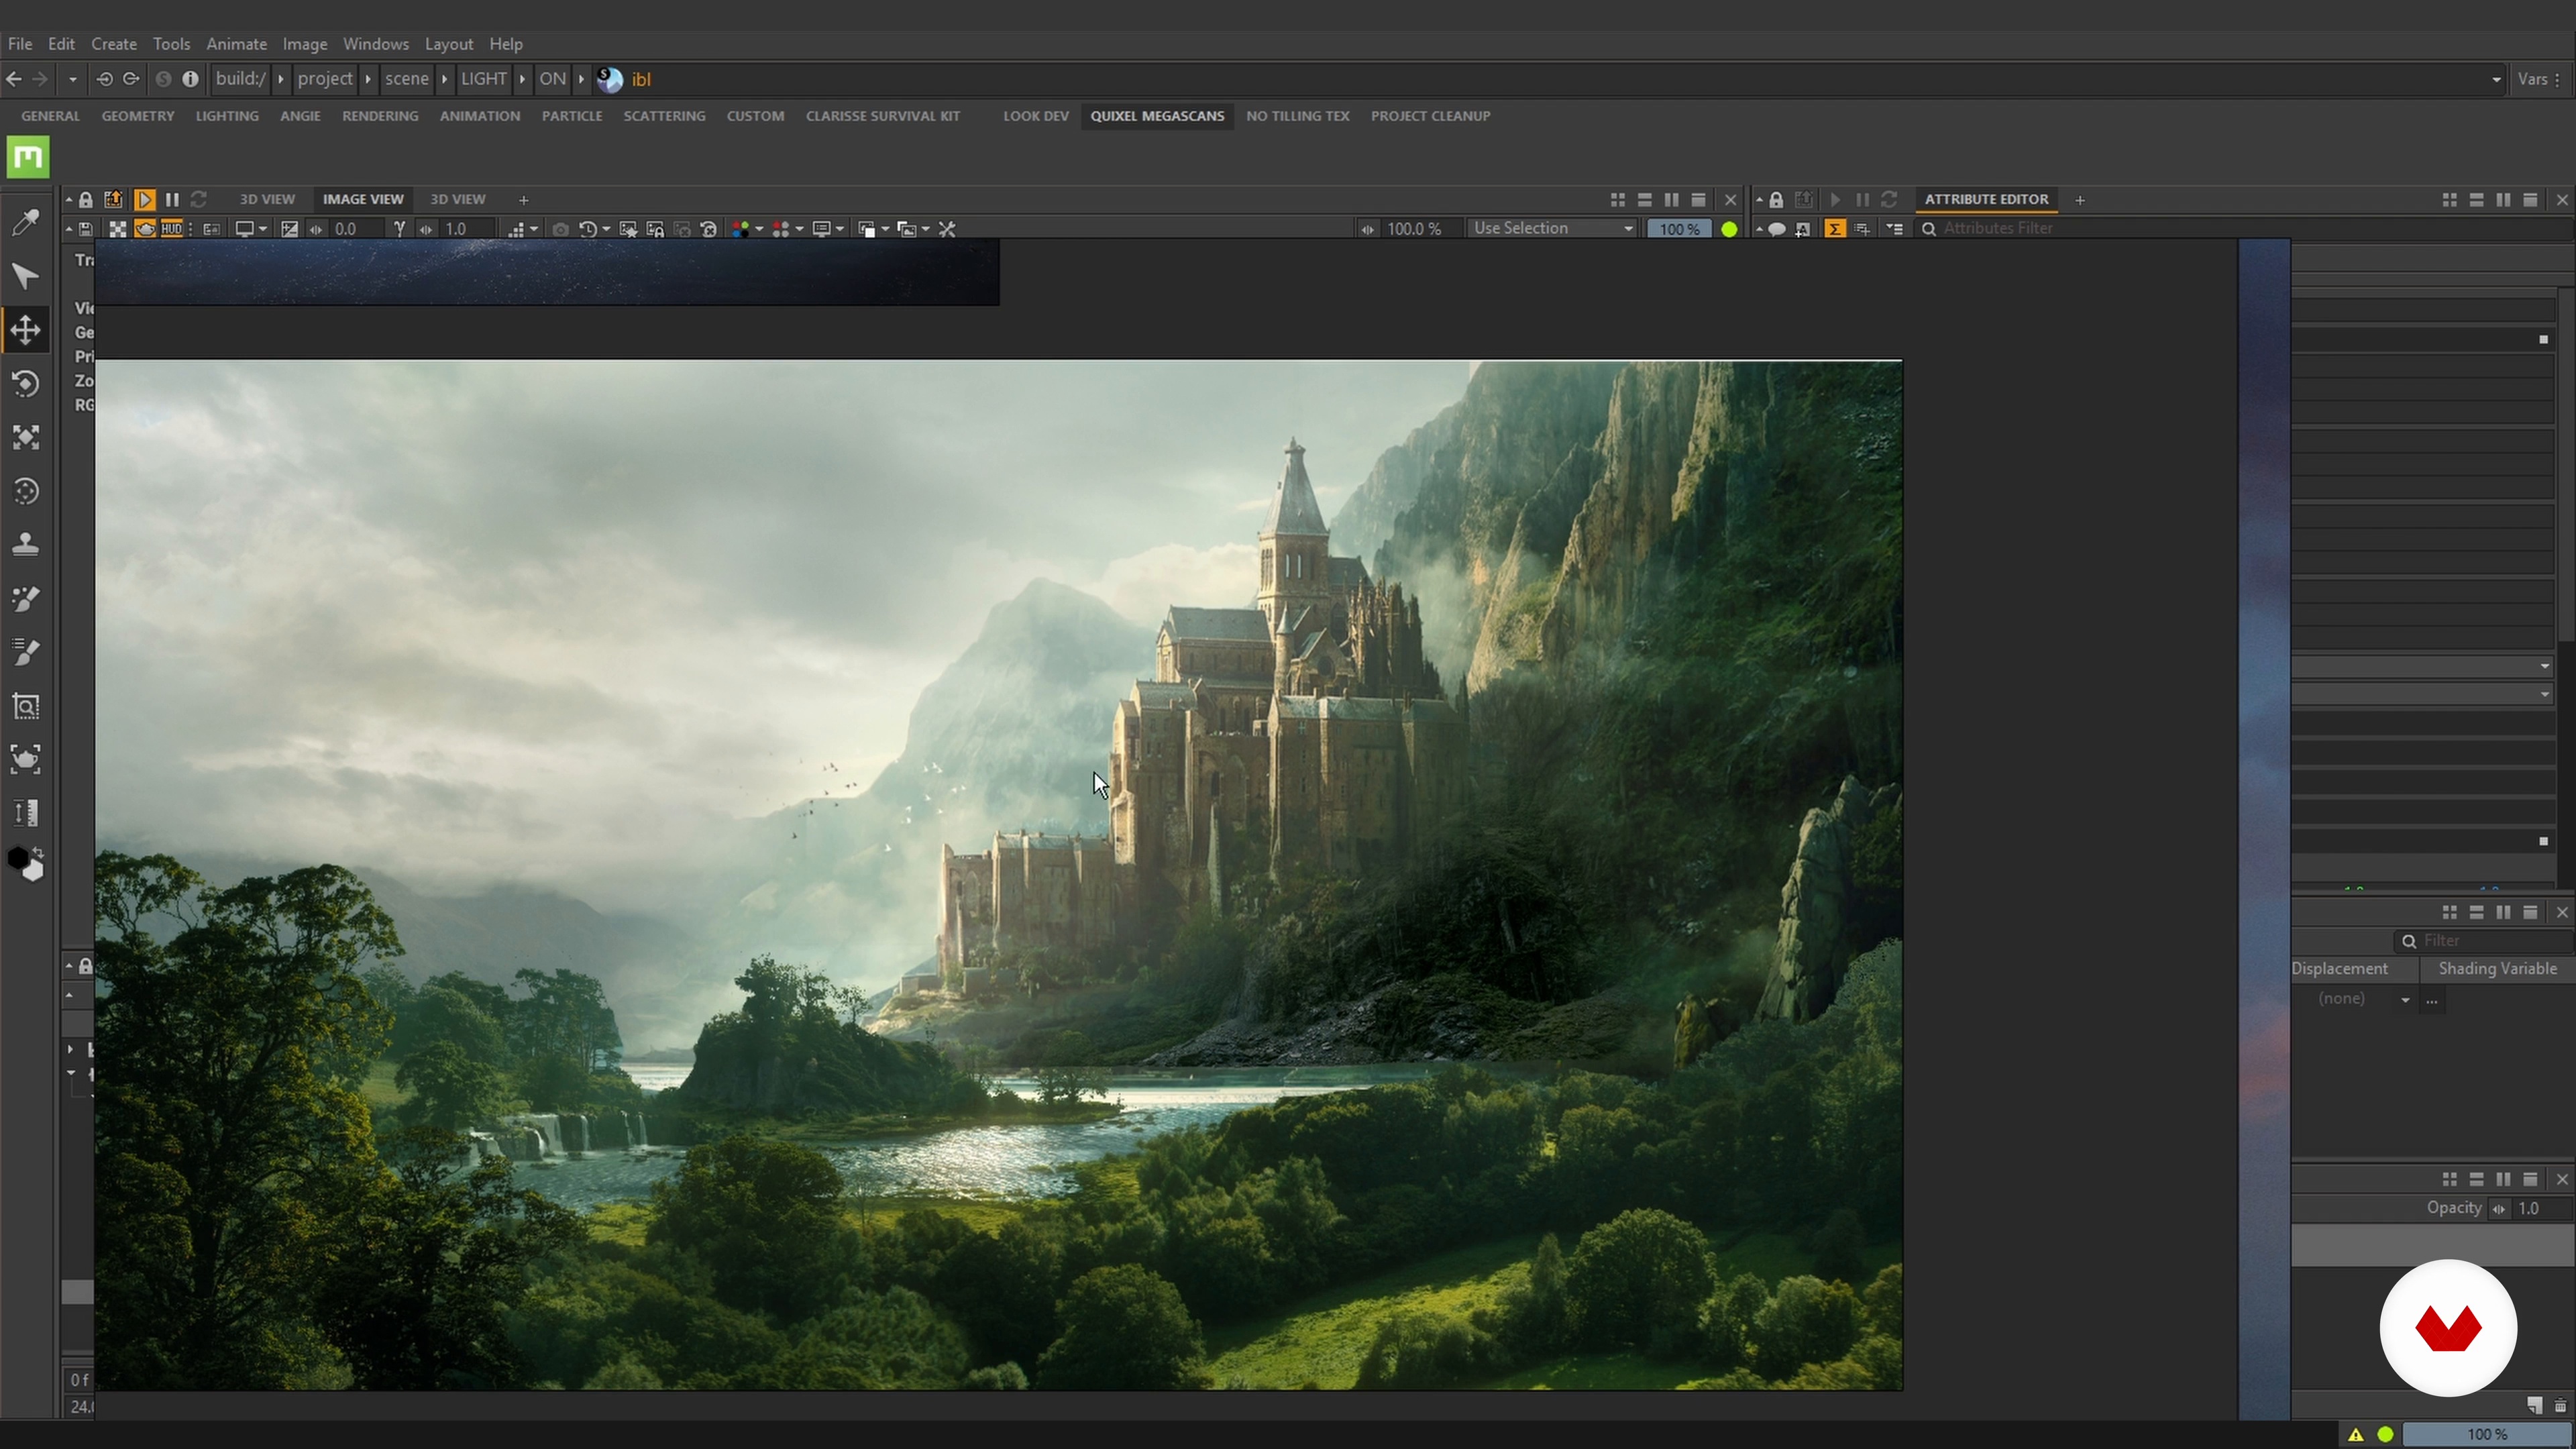2576x1449 pixels.
Task: Switch to the IMAGE VIEW tab
Action: point(363,200)
